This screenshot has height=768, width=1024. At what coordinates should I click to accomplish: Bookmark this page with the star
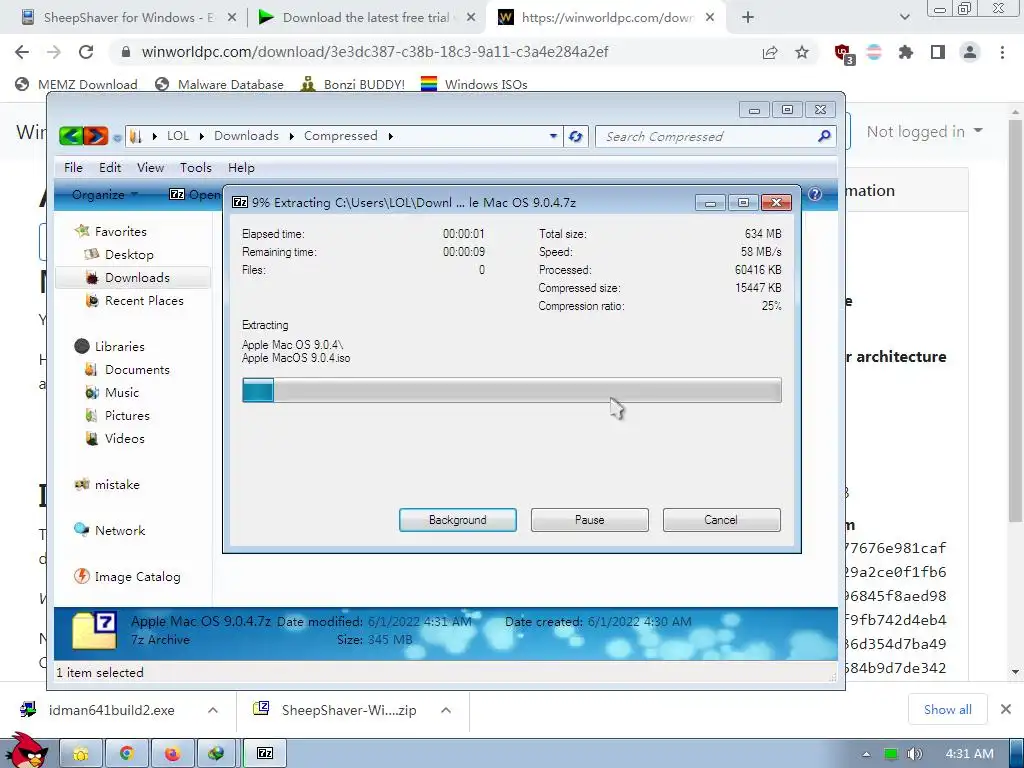coord(802,52)
